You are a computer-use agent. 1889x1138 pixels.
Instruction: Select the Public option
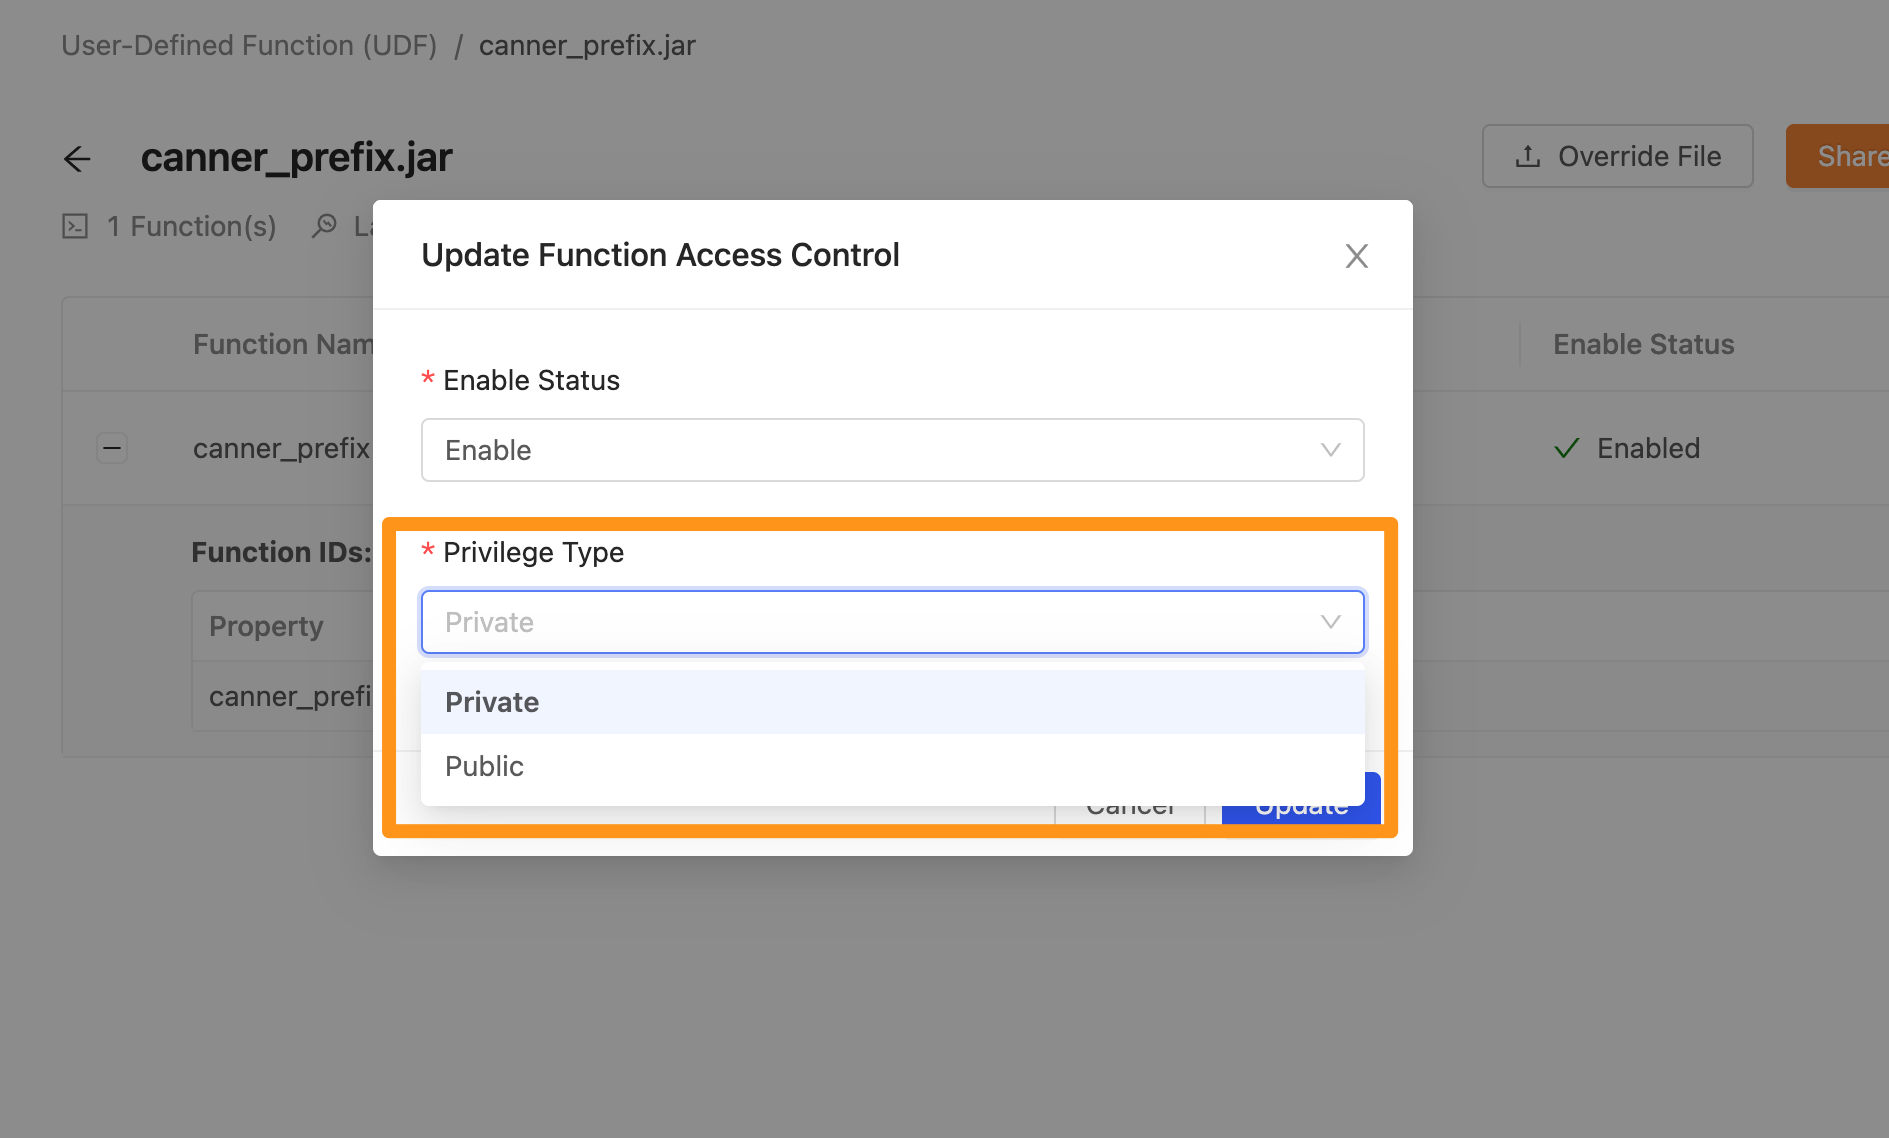click(x=892, y=766)
